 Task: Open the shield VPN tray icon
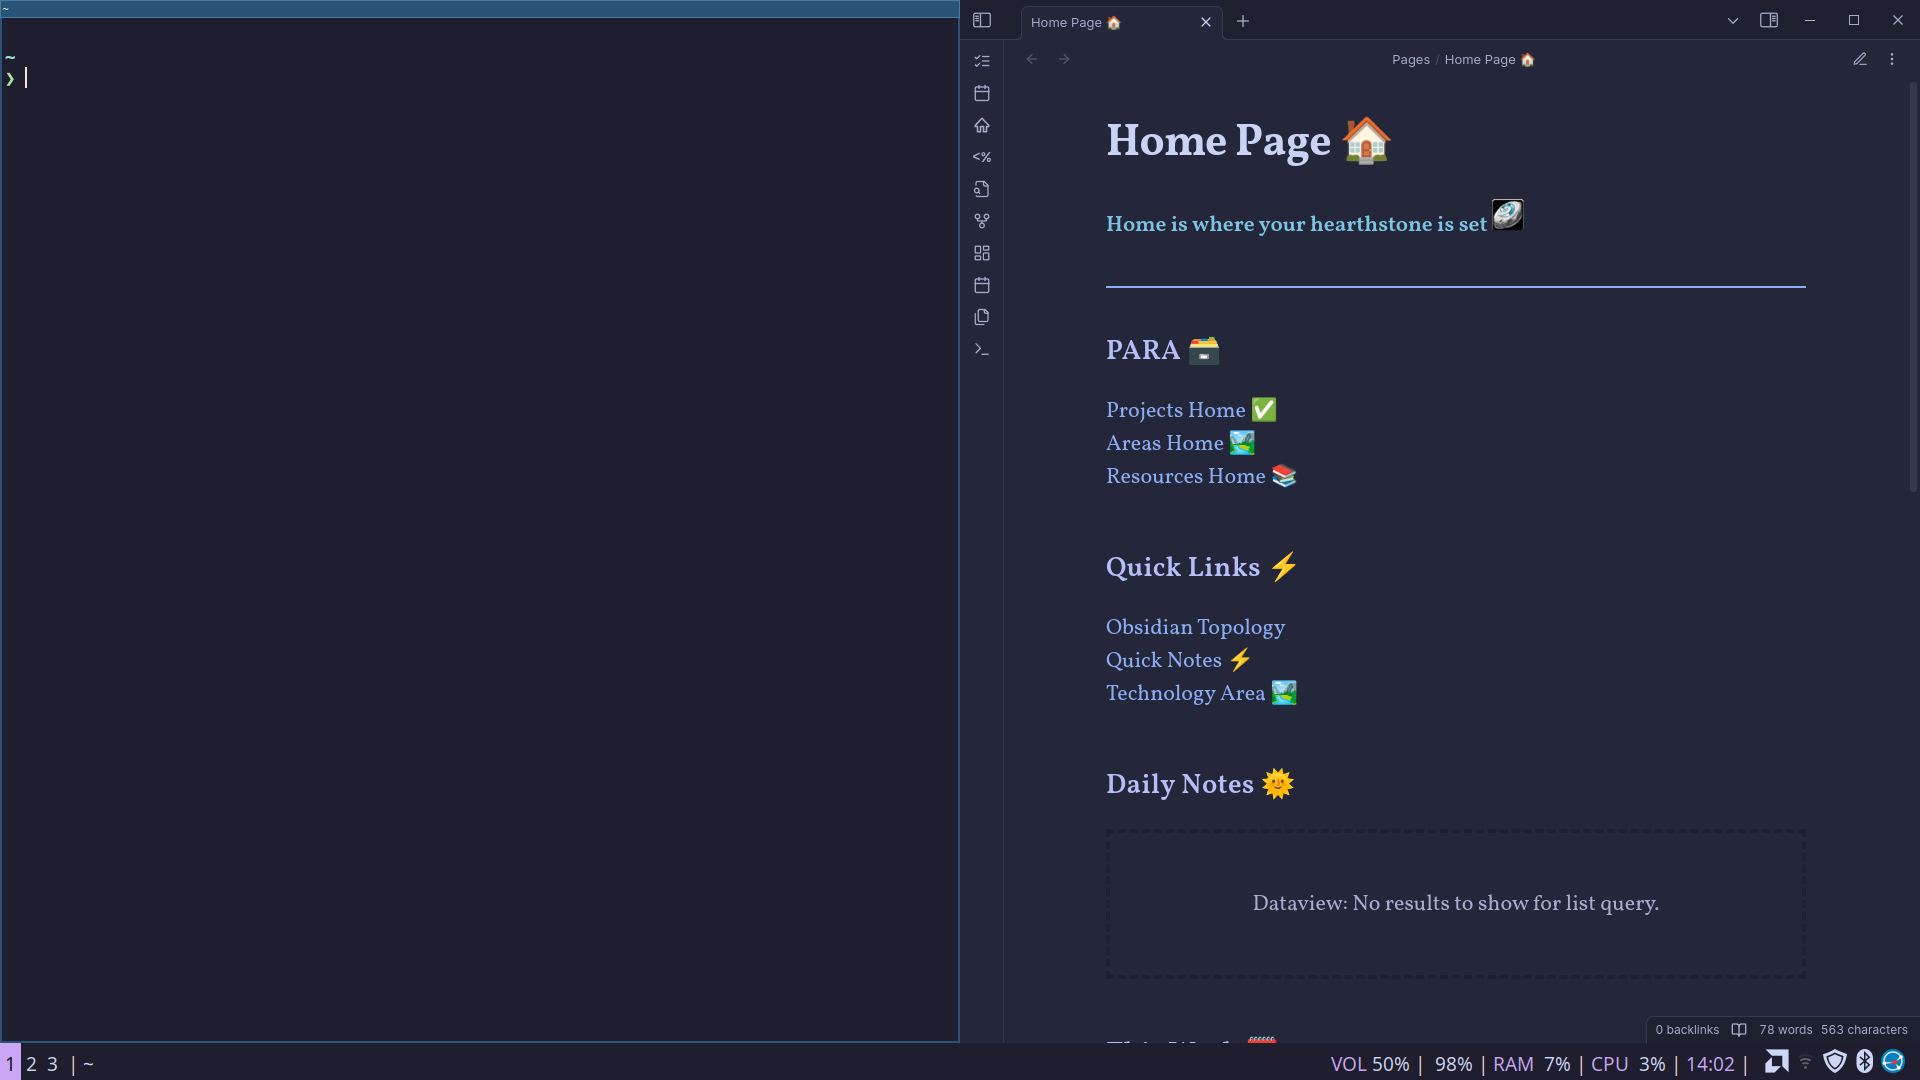point(1835,1062)
